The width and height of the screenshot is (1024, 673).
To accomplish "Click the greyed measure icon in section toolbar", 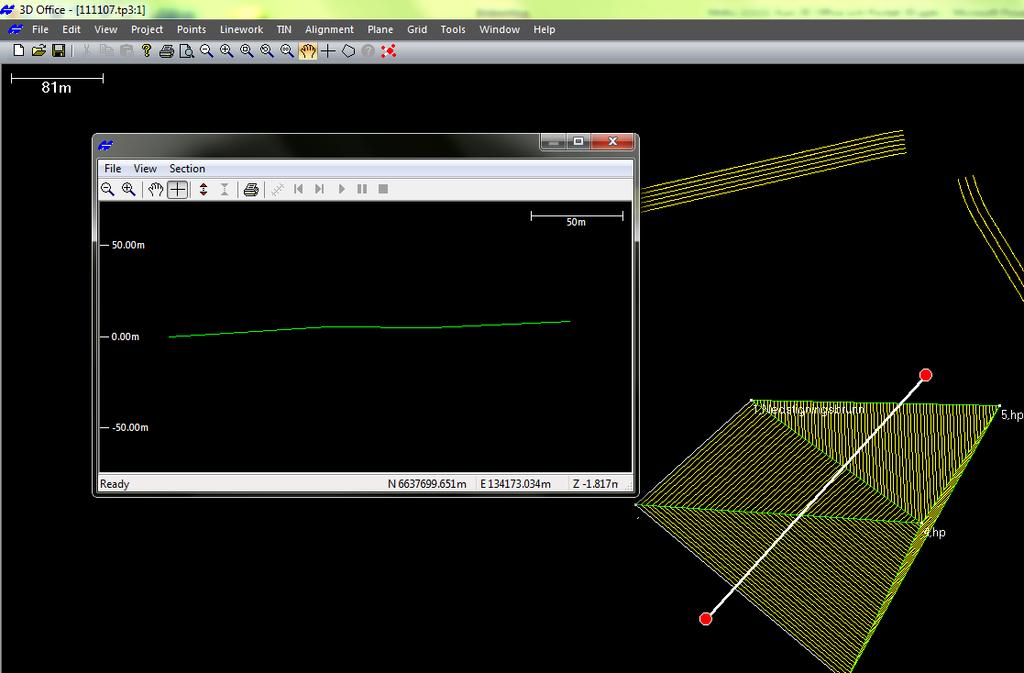I will pyautogui.click(x=278, y=189).
